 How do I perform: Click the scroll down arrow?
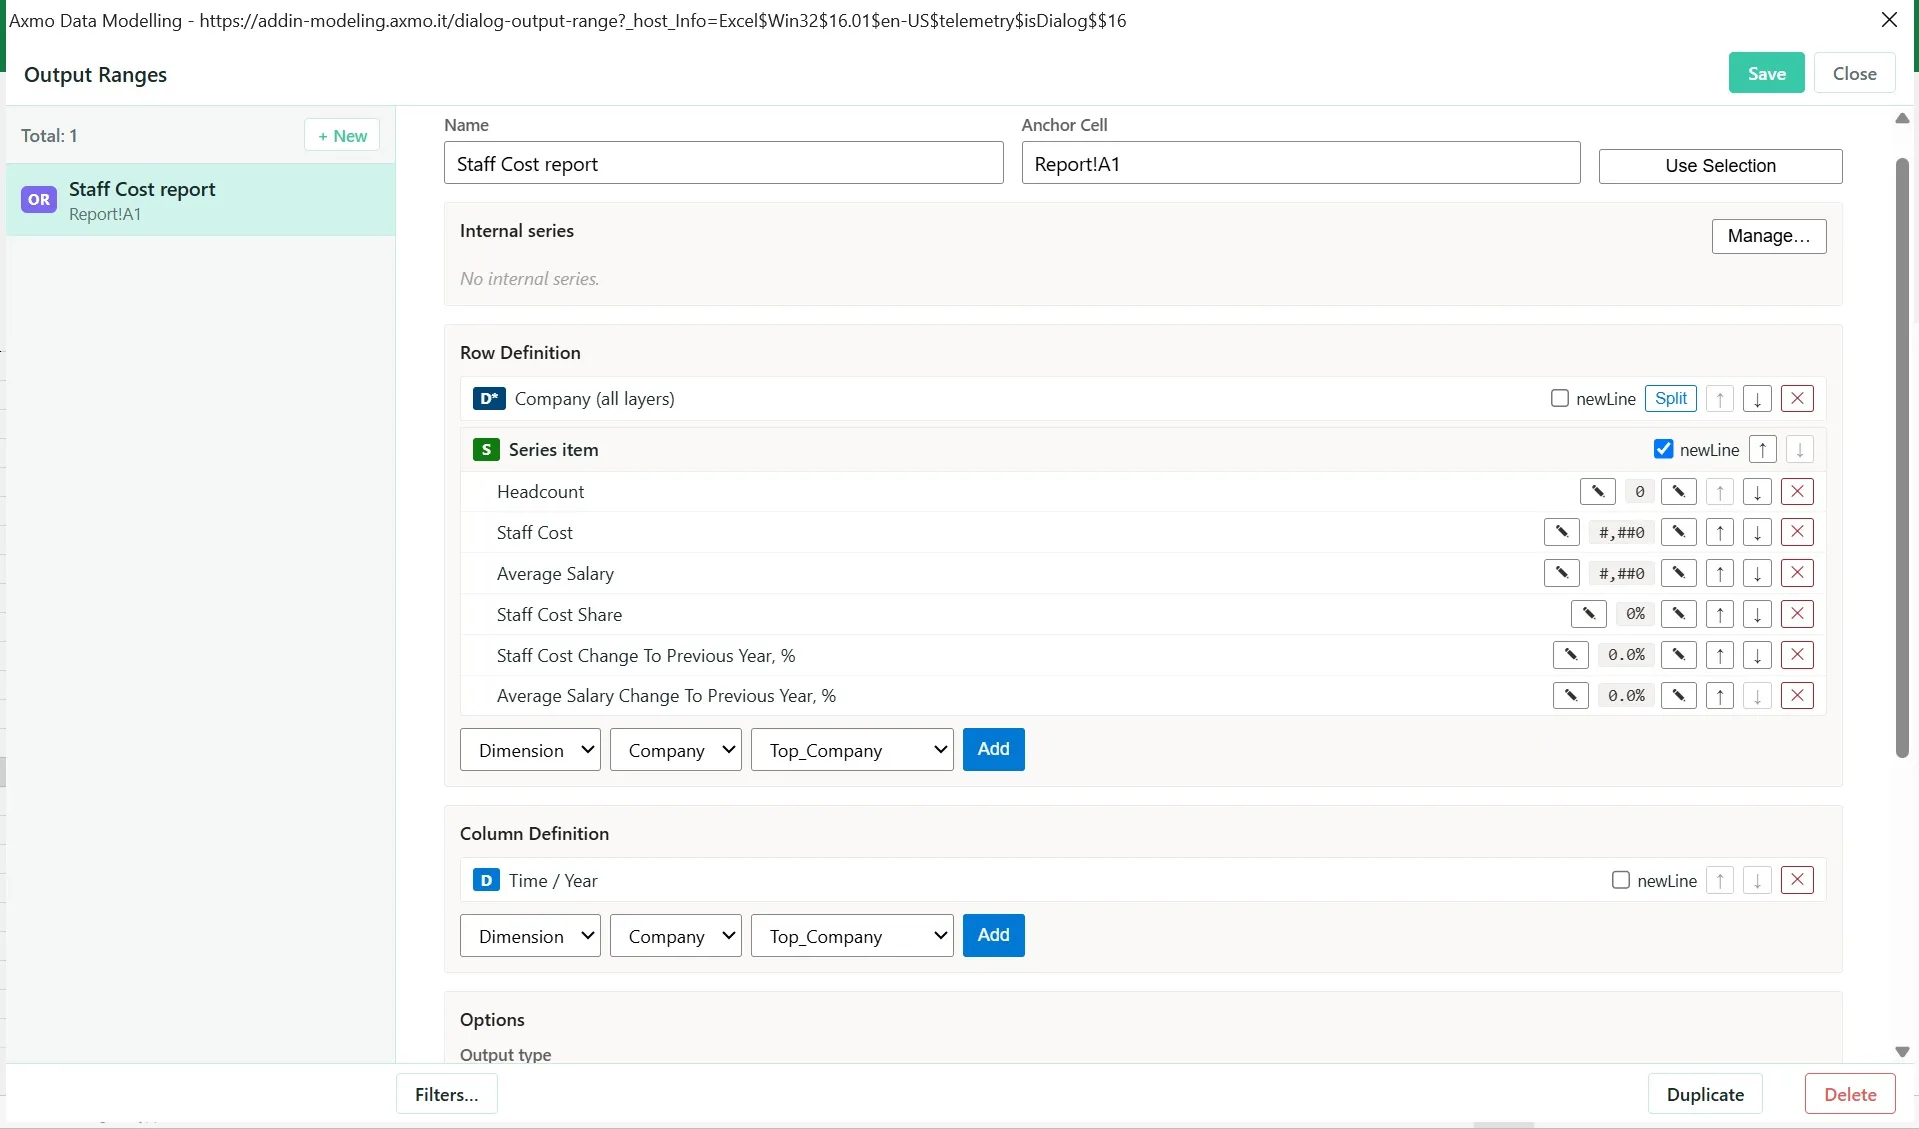[x=1902, y=1053]
